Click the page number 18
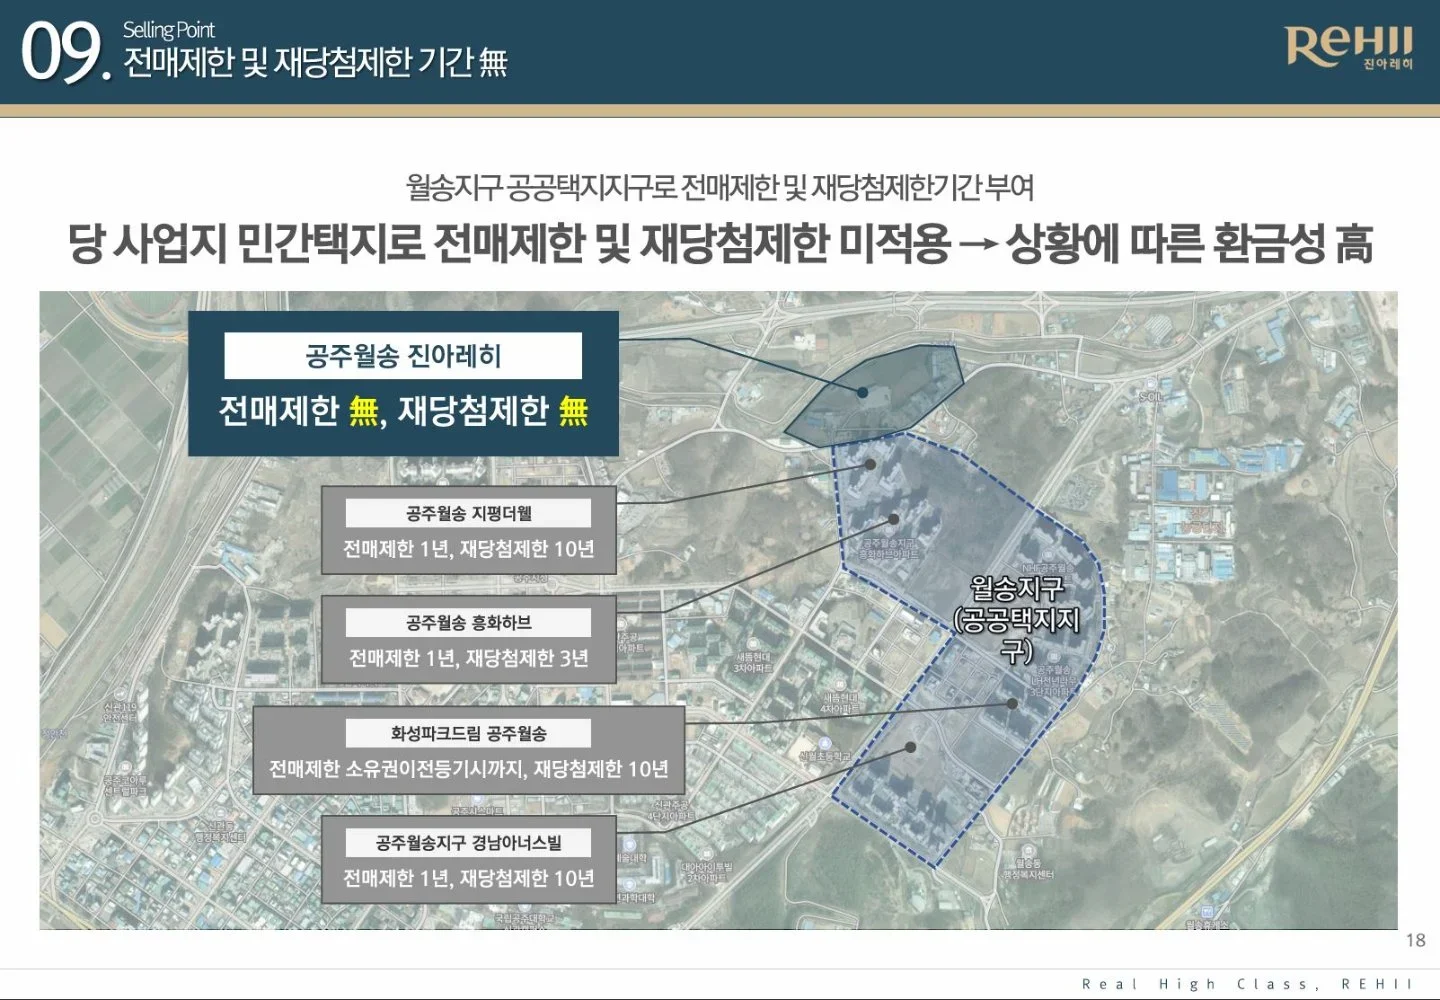The height and width of the screenshot is (1000, 1440). [1415, 940]
